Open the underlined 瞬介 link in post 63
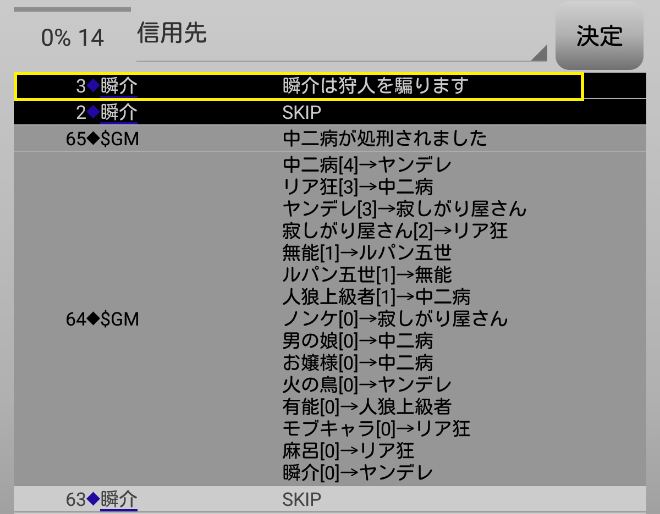The width and height of the screenshot is (660, 514). (x=118, y=499)
